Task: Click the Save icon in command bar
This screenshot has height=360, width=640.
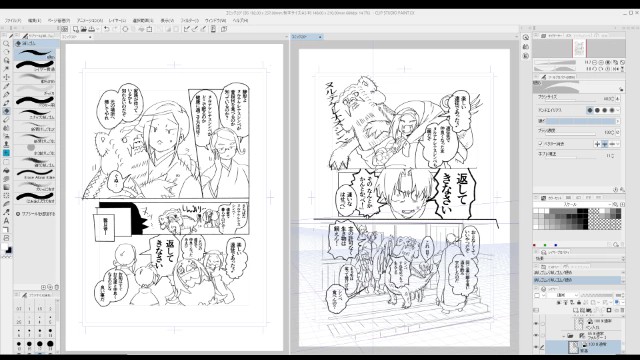Action: 92,29
